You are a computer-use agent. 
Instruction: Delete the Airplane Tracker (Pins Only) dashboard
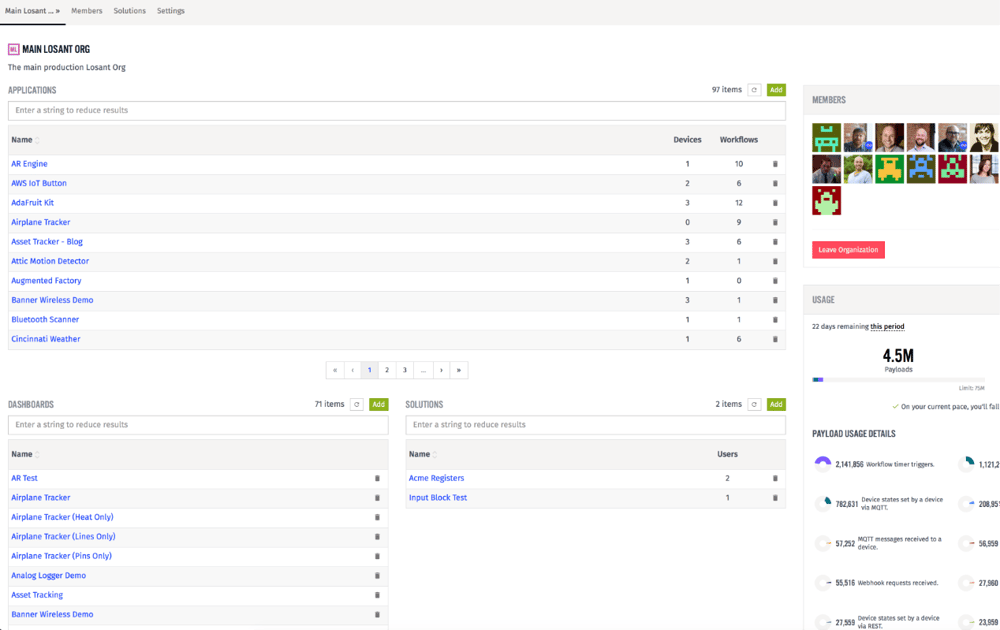378,556
